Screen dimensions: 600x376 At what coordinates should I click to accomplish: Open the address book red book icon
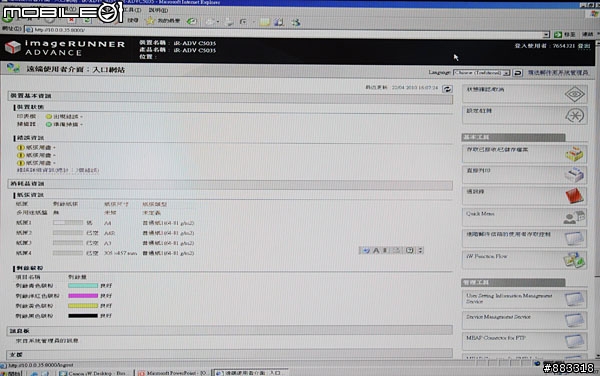pos(574,196)
